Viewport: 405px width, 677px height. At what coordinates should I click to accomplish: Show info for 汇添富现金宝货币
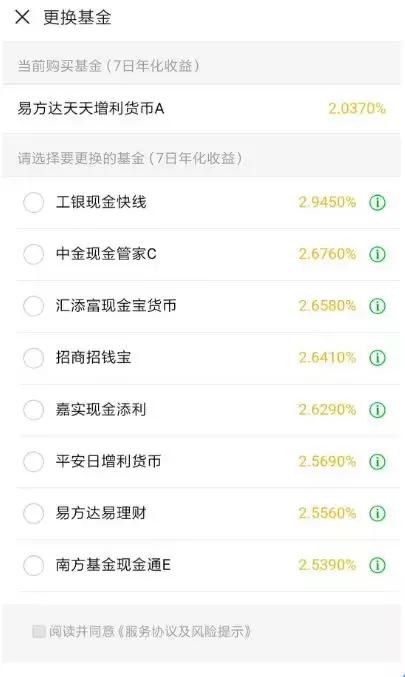377,306
